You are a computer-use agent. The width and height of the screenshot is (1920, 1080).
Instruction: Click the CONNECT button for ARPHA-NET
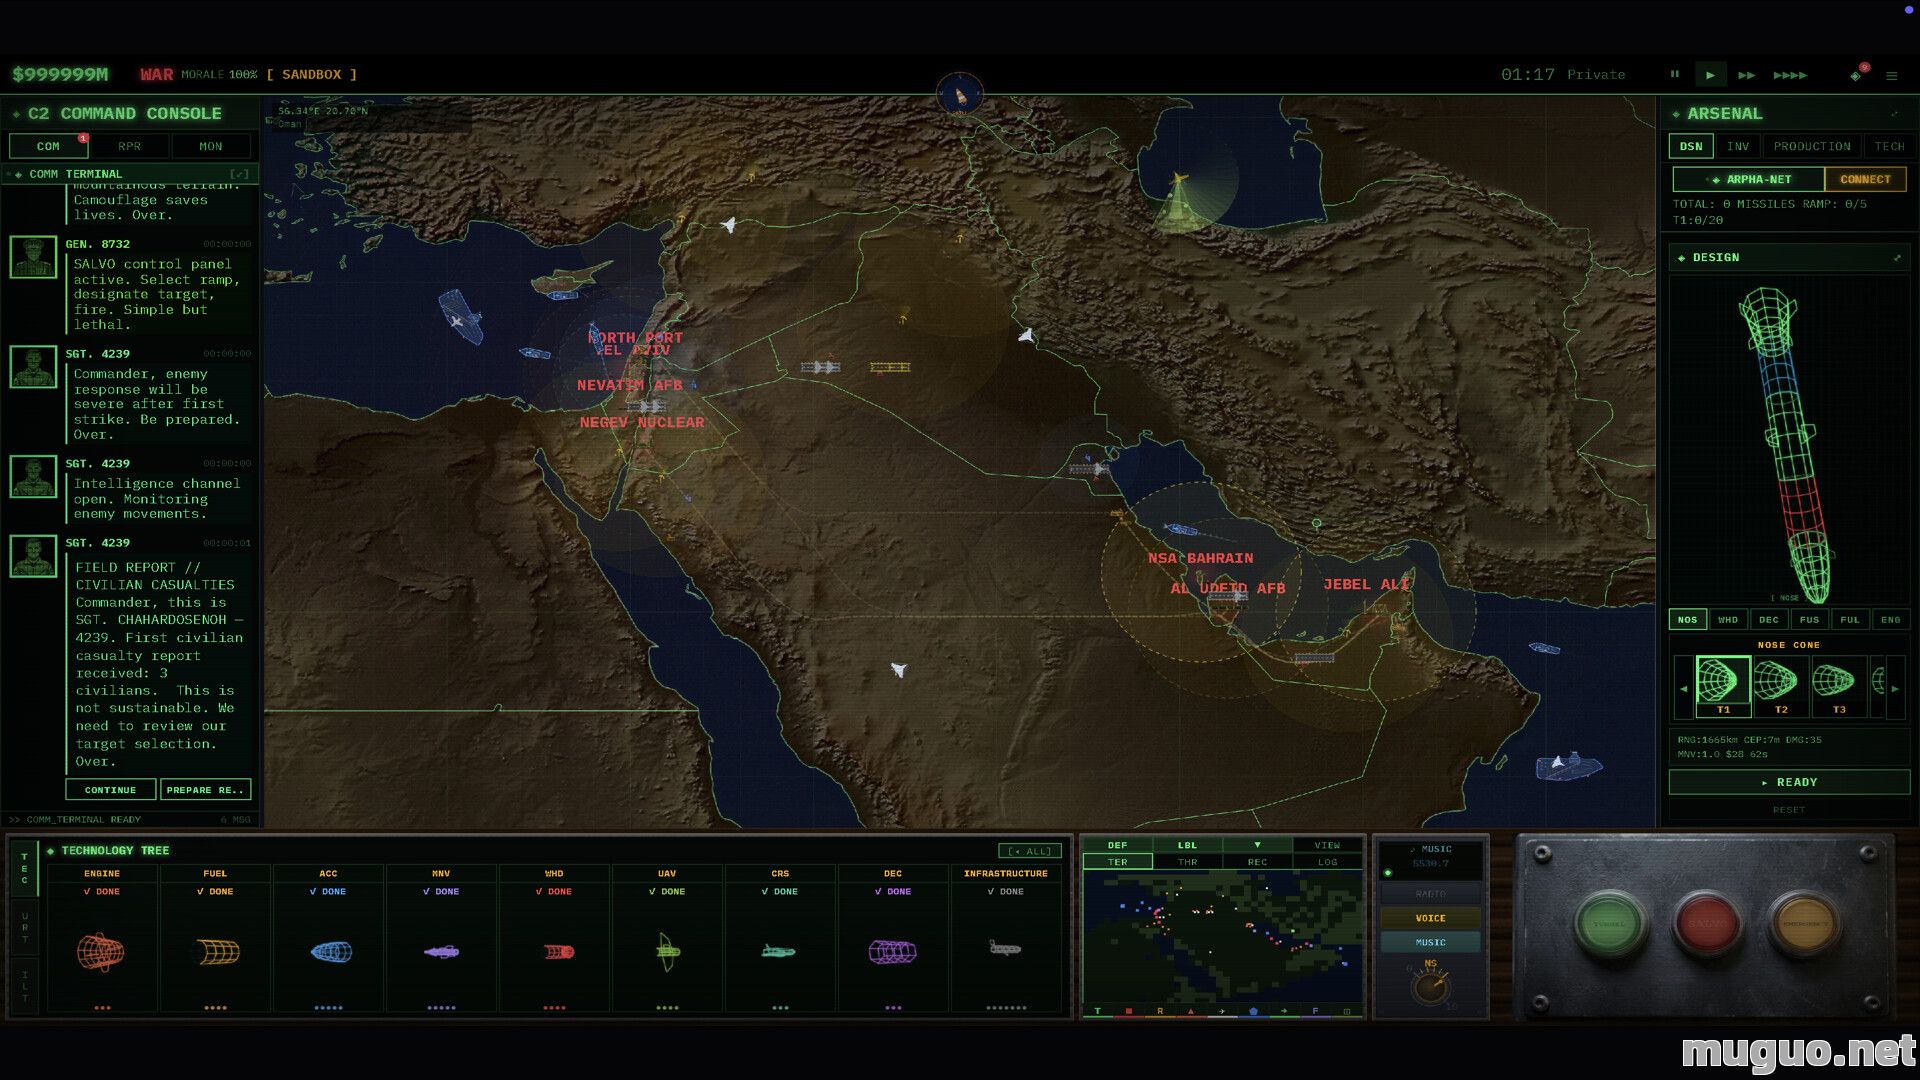coord(1865,180)
